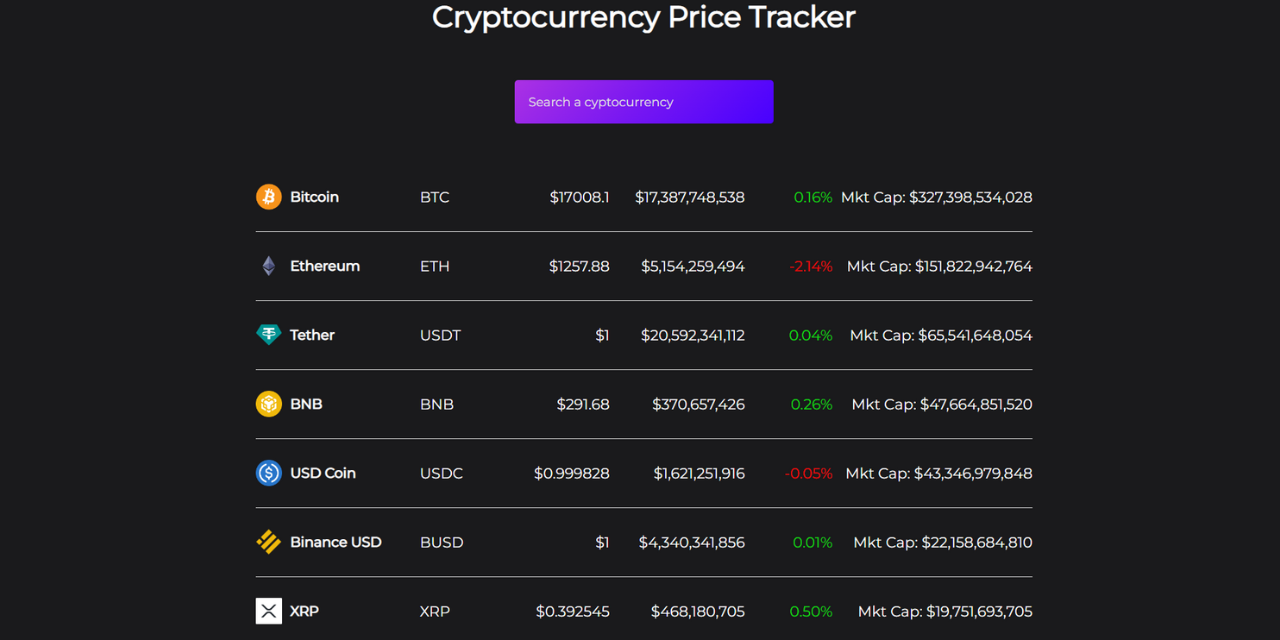The height and width of the screenshot is (640, 1280).
Task: Click Bitcoin's $17008.1 price
Action: tap(579, 197)
